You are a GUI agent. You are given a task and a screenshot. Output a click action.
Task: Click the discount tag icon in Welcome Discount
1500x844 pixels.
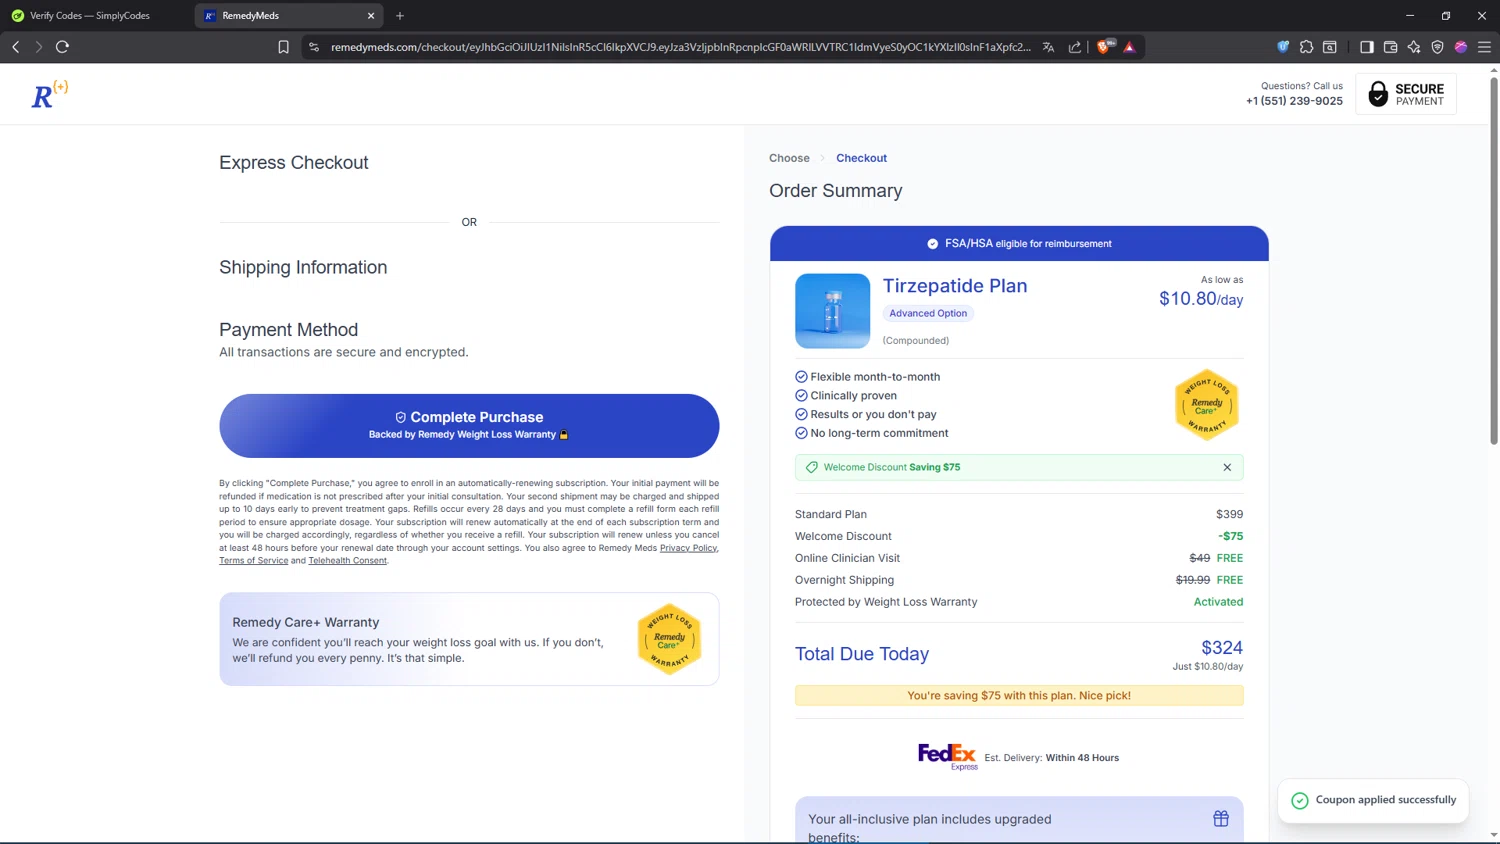pos(812,467)
